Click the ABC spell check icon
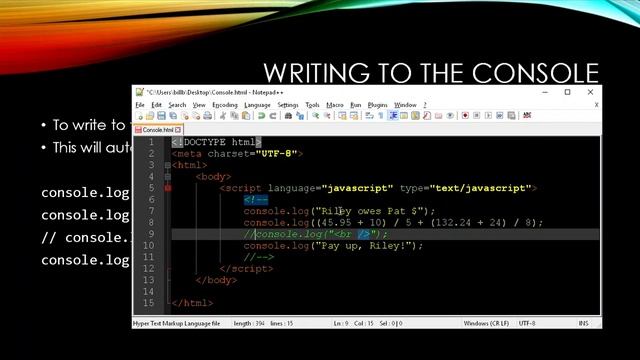This screenshot has height=360, width=640. 527,116
